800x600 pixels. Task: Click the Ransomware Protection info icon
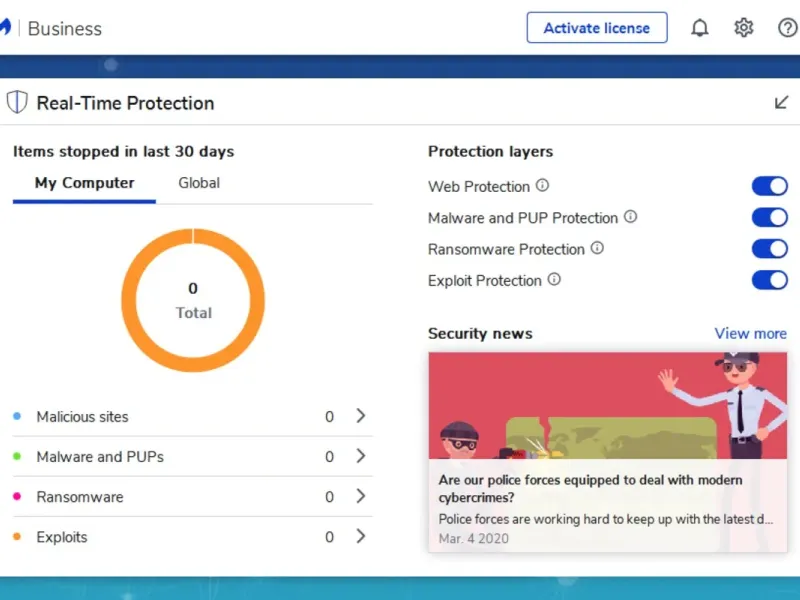[597, 249]
